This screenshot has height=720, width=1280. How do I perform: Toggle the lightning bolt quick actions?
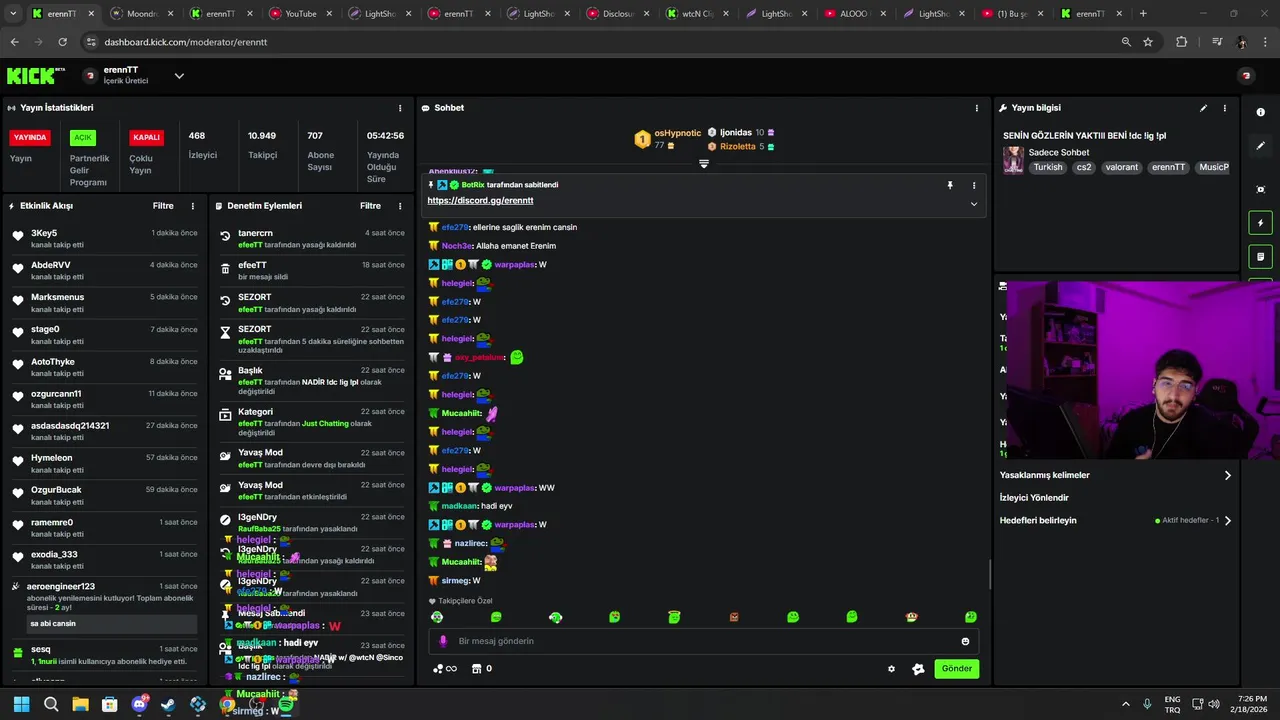[1261, 223]
